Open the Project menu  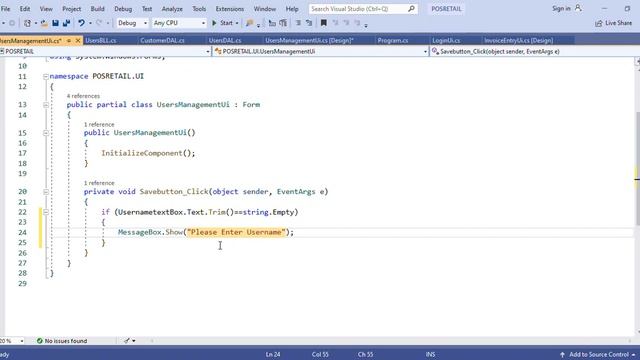(x=71, y=9)
